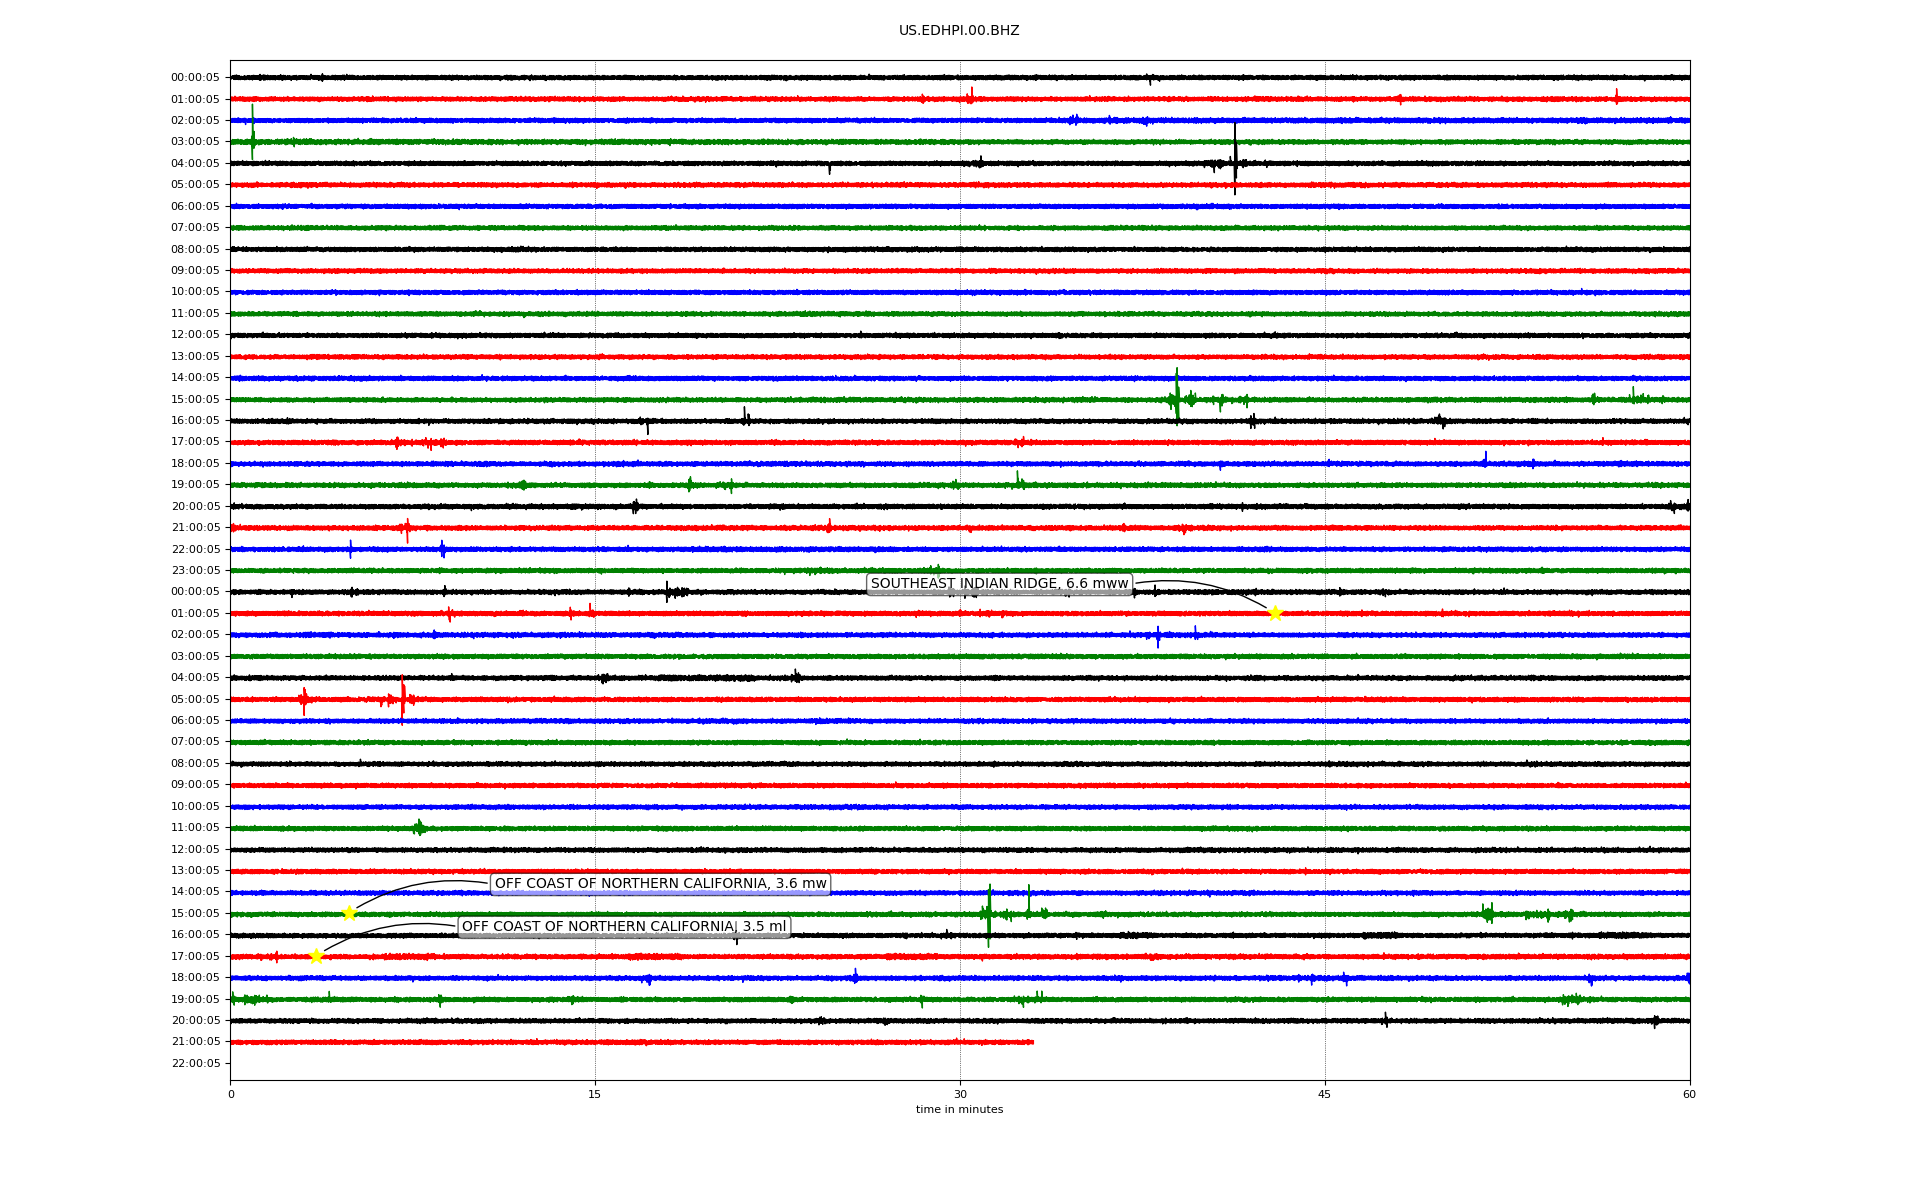The height and width of the screenshot is (1200, 1920).
Task: Click the 13:00:05 time label in the upper half
Action: 195,356
